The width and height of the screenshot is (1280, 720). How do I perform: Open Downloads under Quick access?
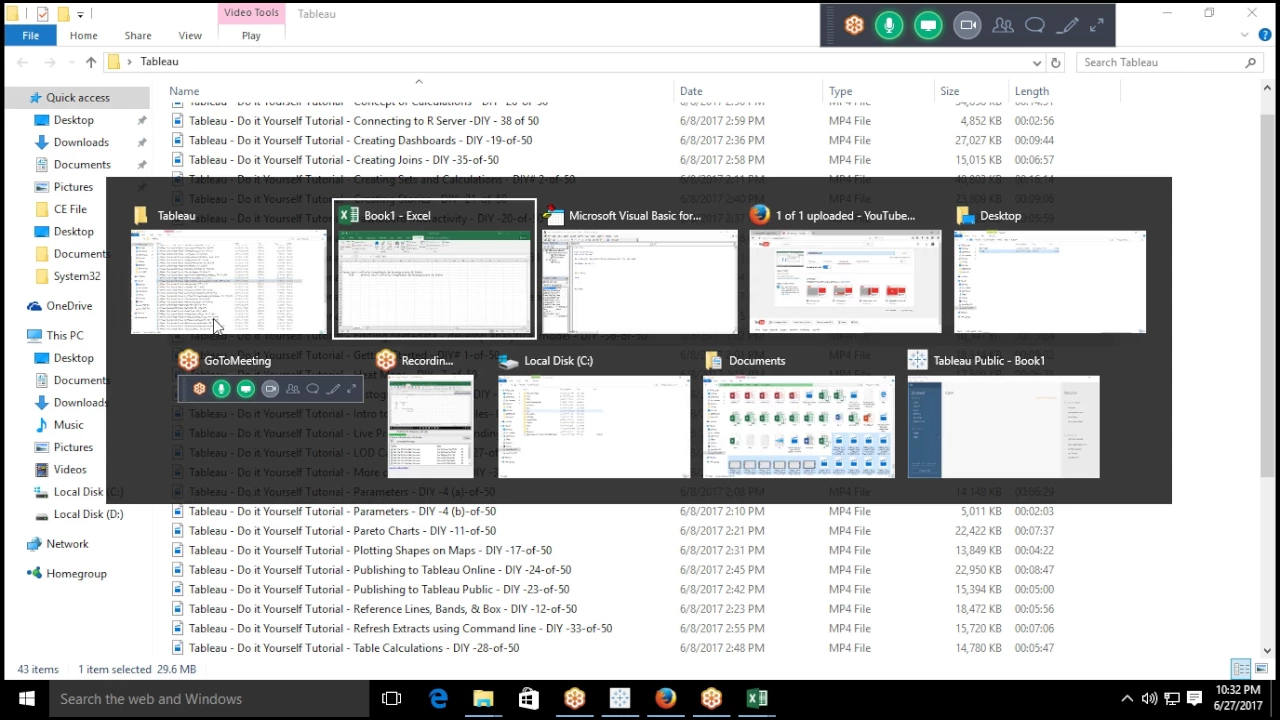click(x=81, y=142)
